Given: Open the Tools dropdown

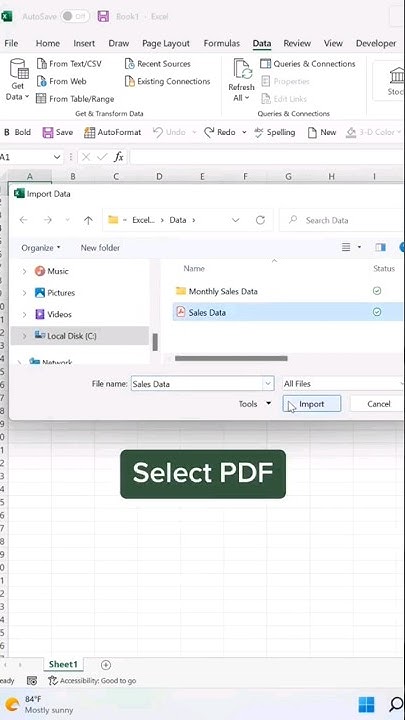Looking at the screenshot, I should (254, 404).
